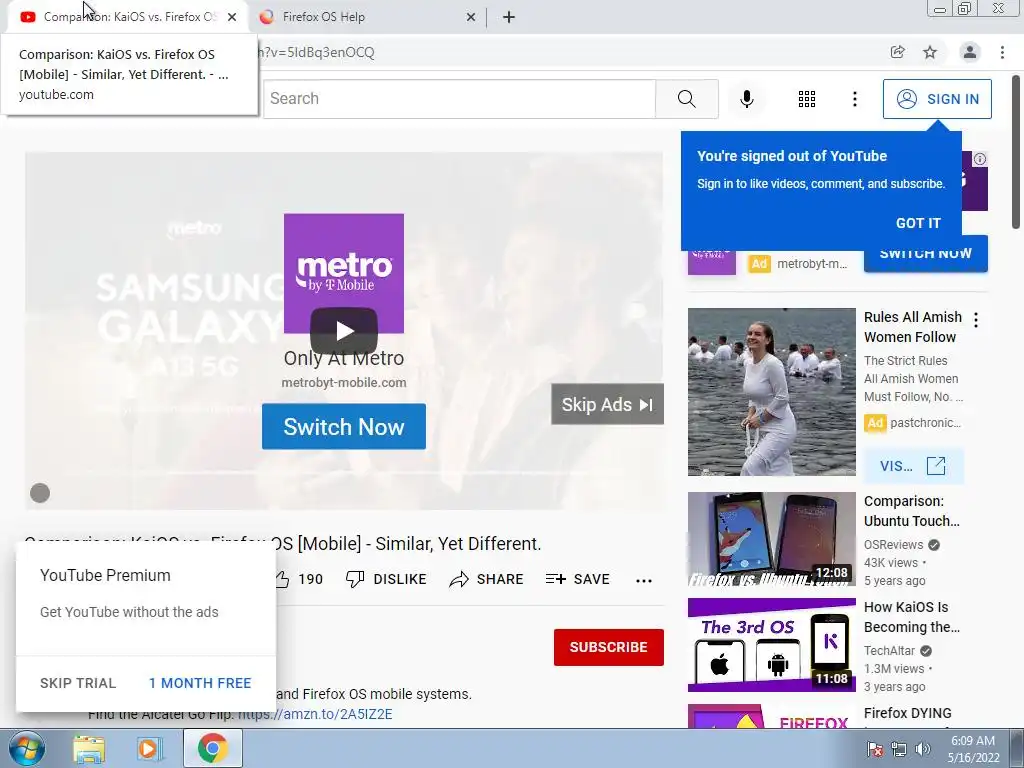Open 'Comparison: Ubuntu Touch...' video title
Image resolution: width=1024 pixels, height=768 pixels.
pos(912,511)
